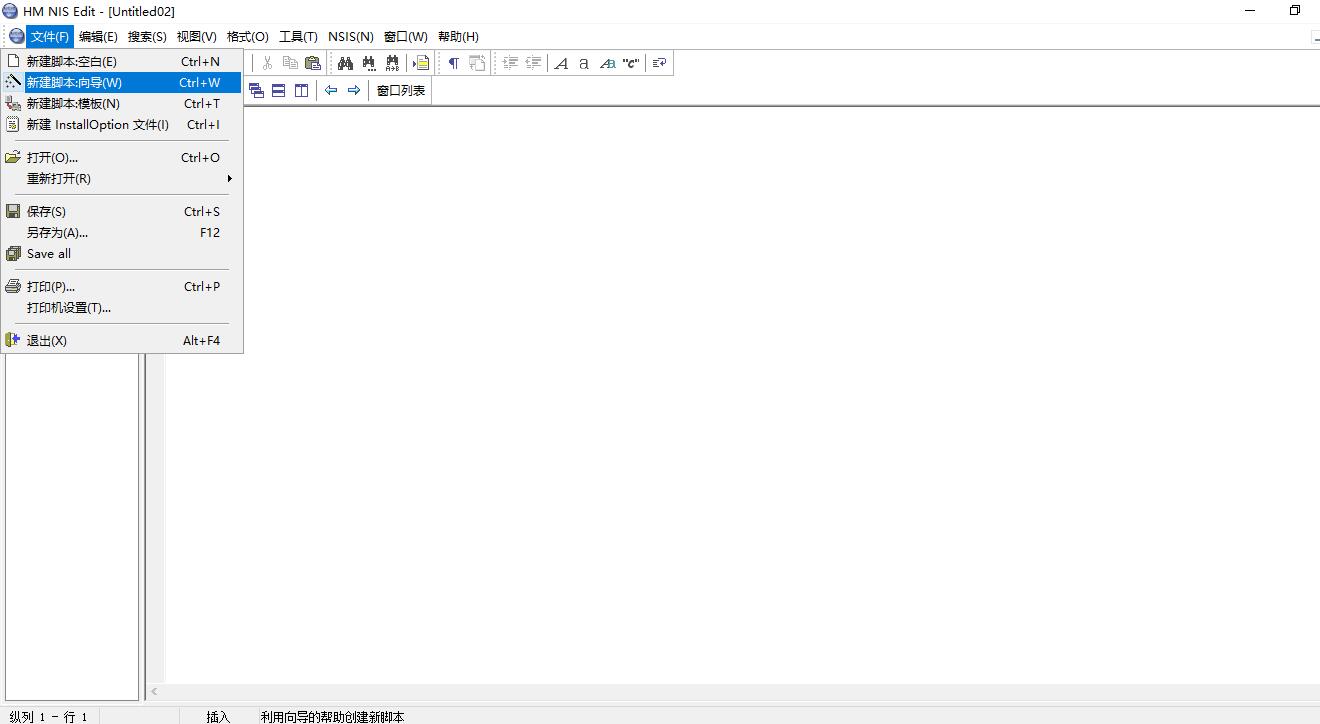Click the 窗口列表 button
The image size is (1320, 724).
399,89
